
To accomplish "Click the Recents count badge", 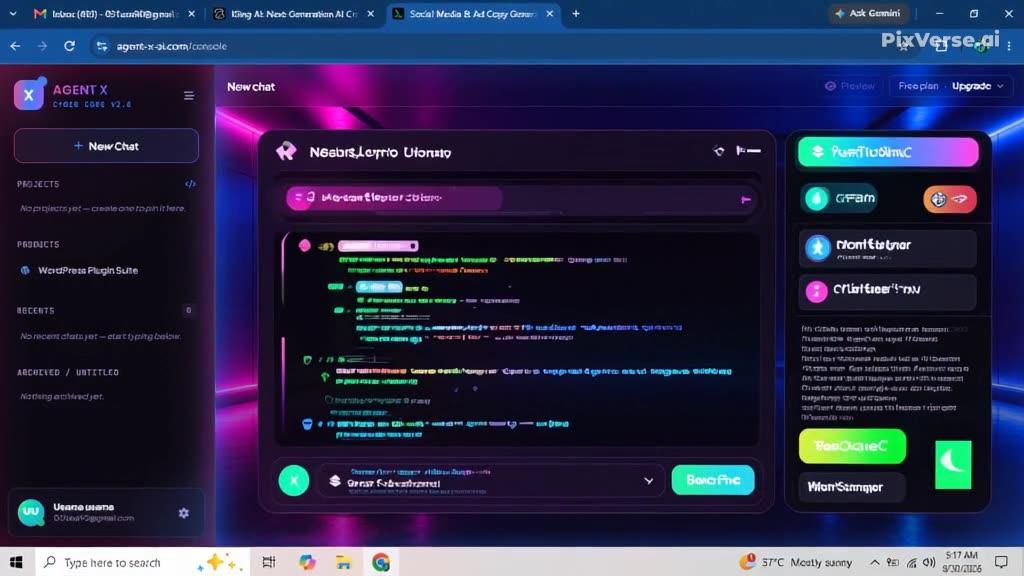I will tap(188, 310).
